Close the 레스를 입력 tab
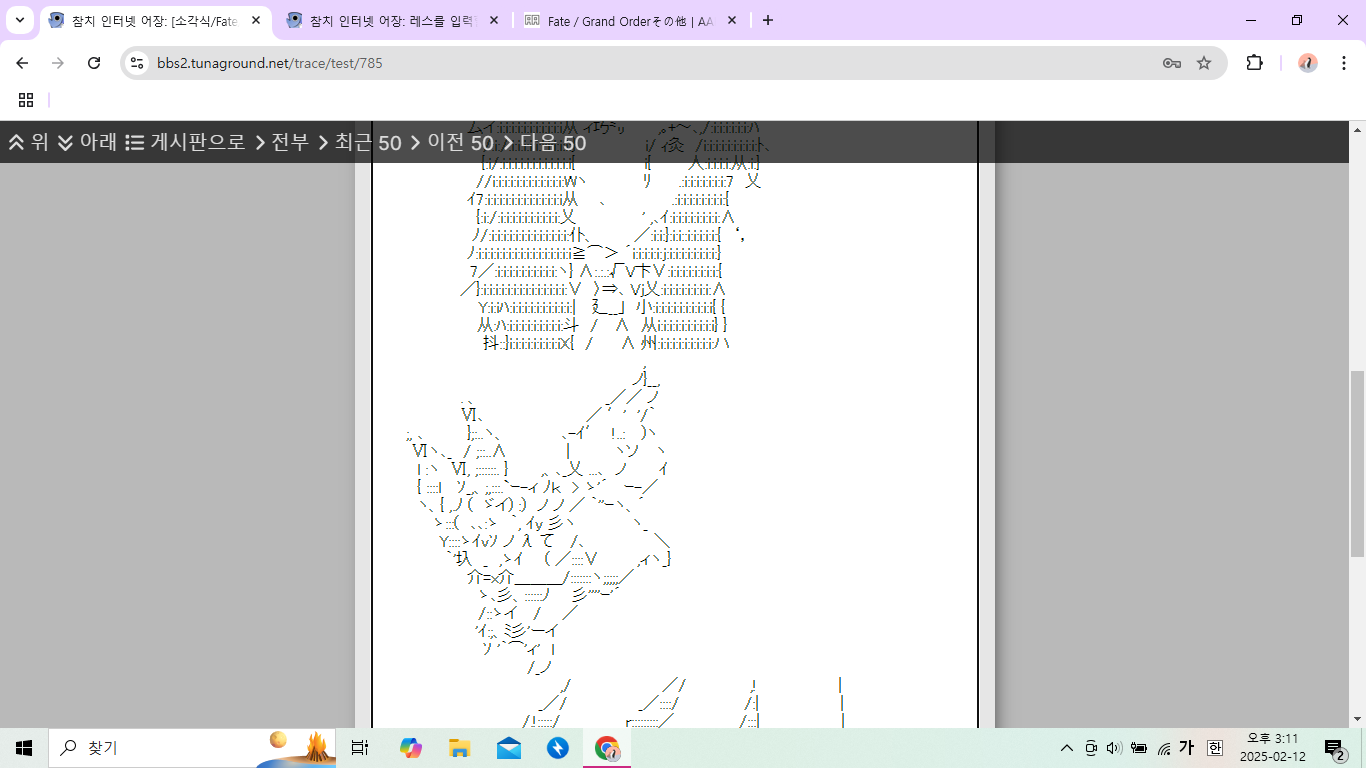This screenshot has height=768, width=1366. coord(493,20)
